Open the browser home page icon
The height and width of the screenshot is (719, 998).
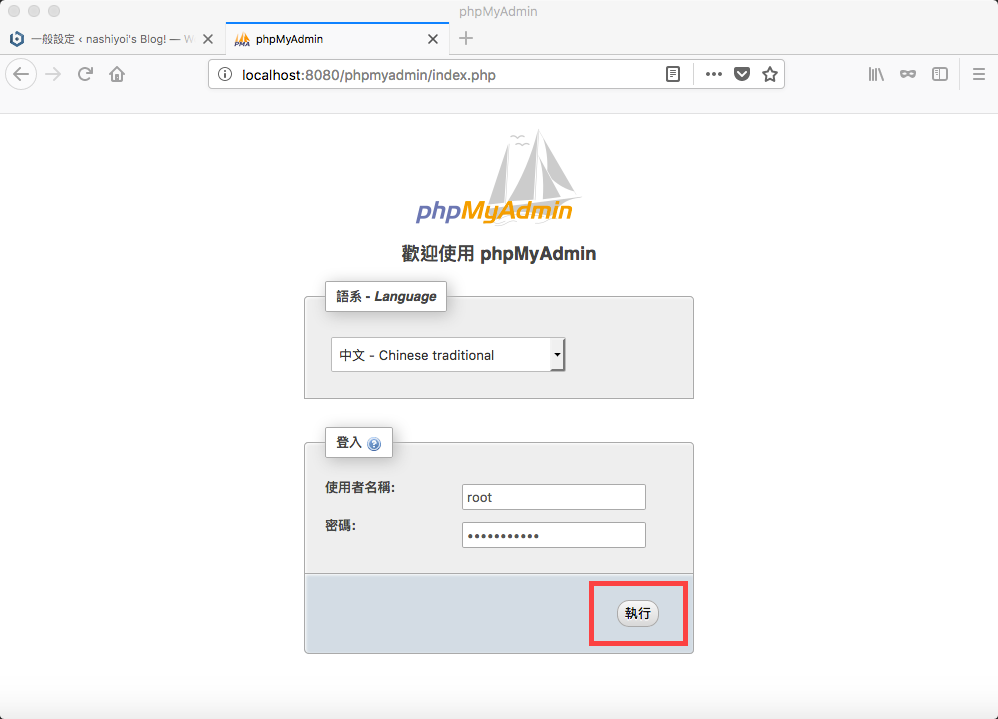click(x=117, y=74)
